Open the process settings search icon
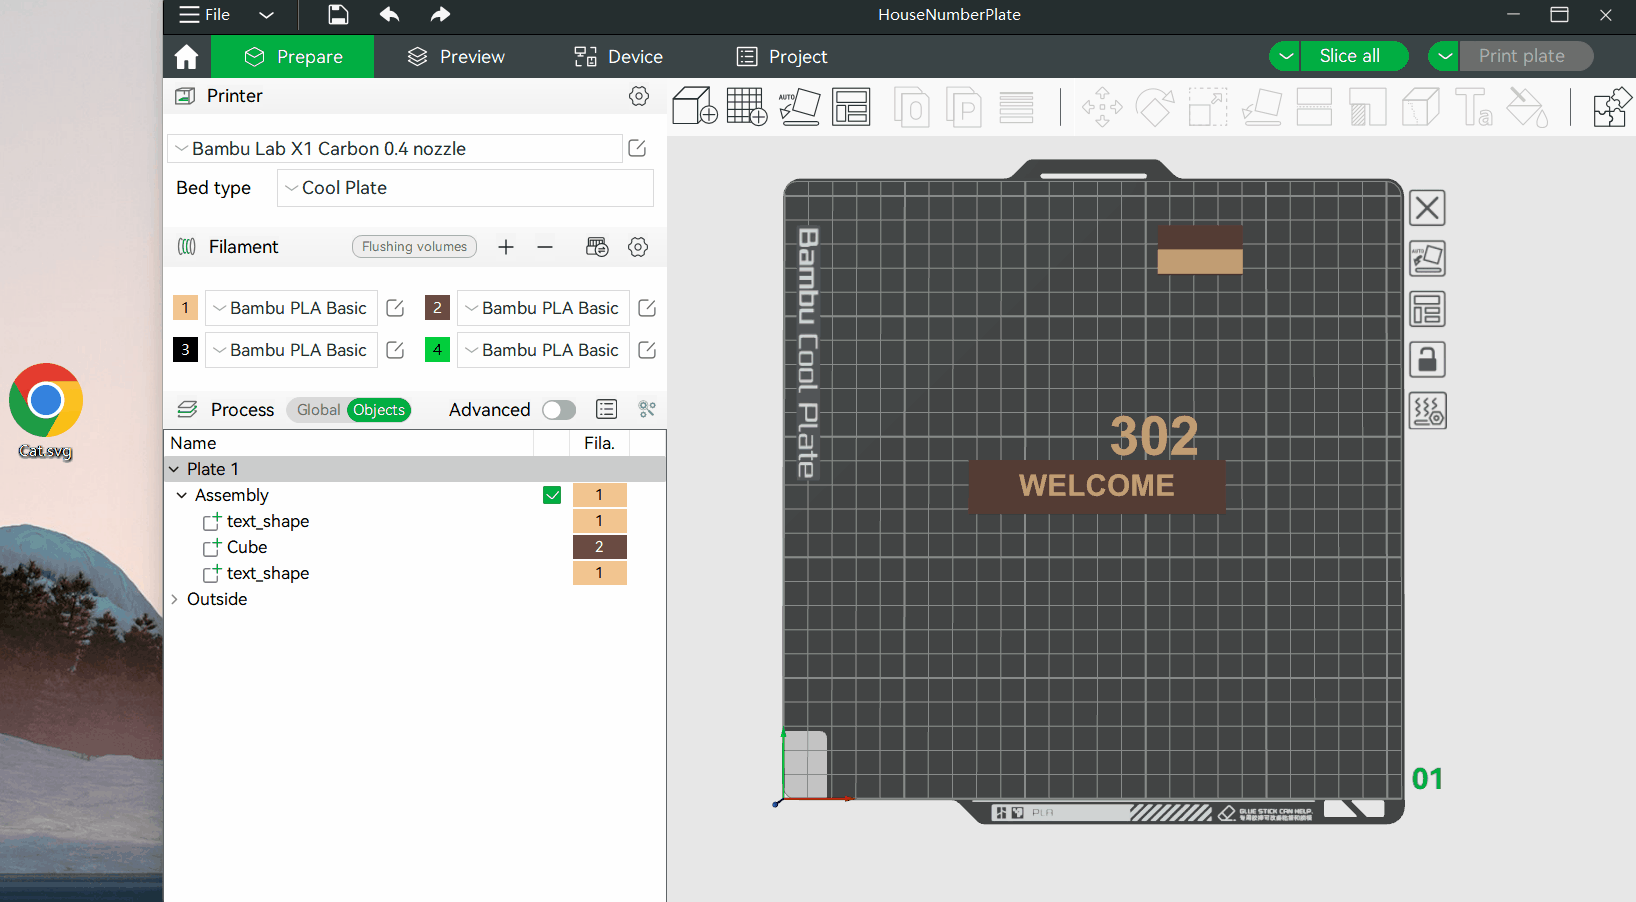 coord(647,409)
